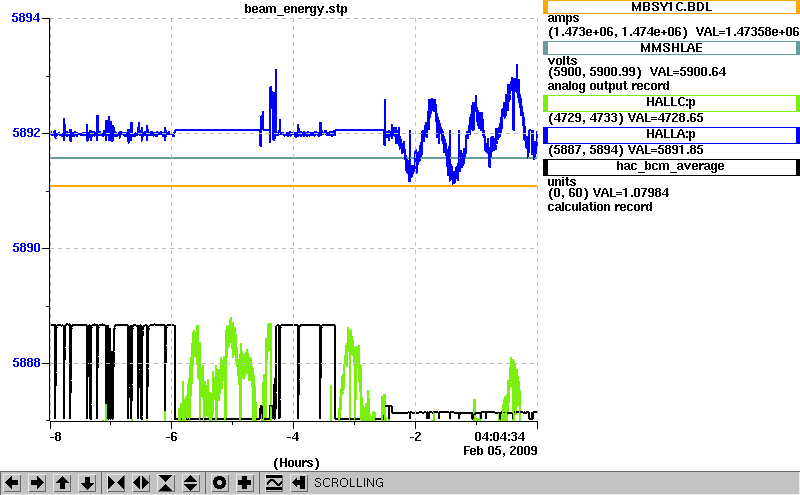Click the SCROLLING status label
Screen dimensions: 800x495
(348, 483)
